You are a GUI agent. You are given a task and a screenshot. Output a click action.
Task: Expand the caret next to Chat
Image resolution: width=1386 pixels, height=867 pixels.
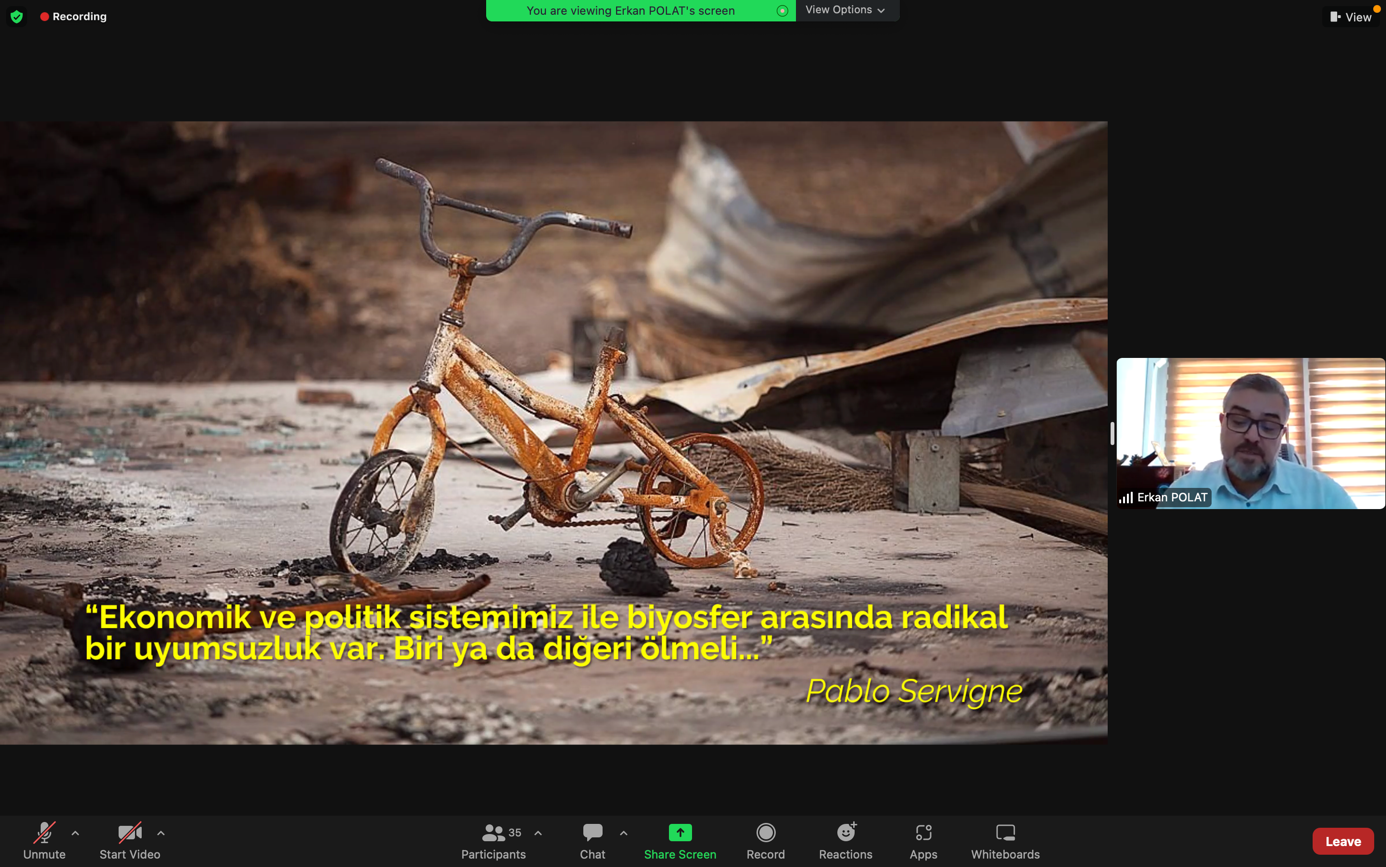pos(623,833)
